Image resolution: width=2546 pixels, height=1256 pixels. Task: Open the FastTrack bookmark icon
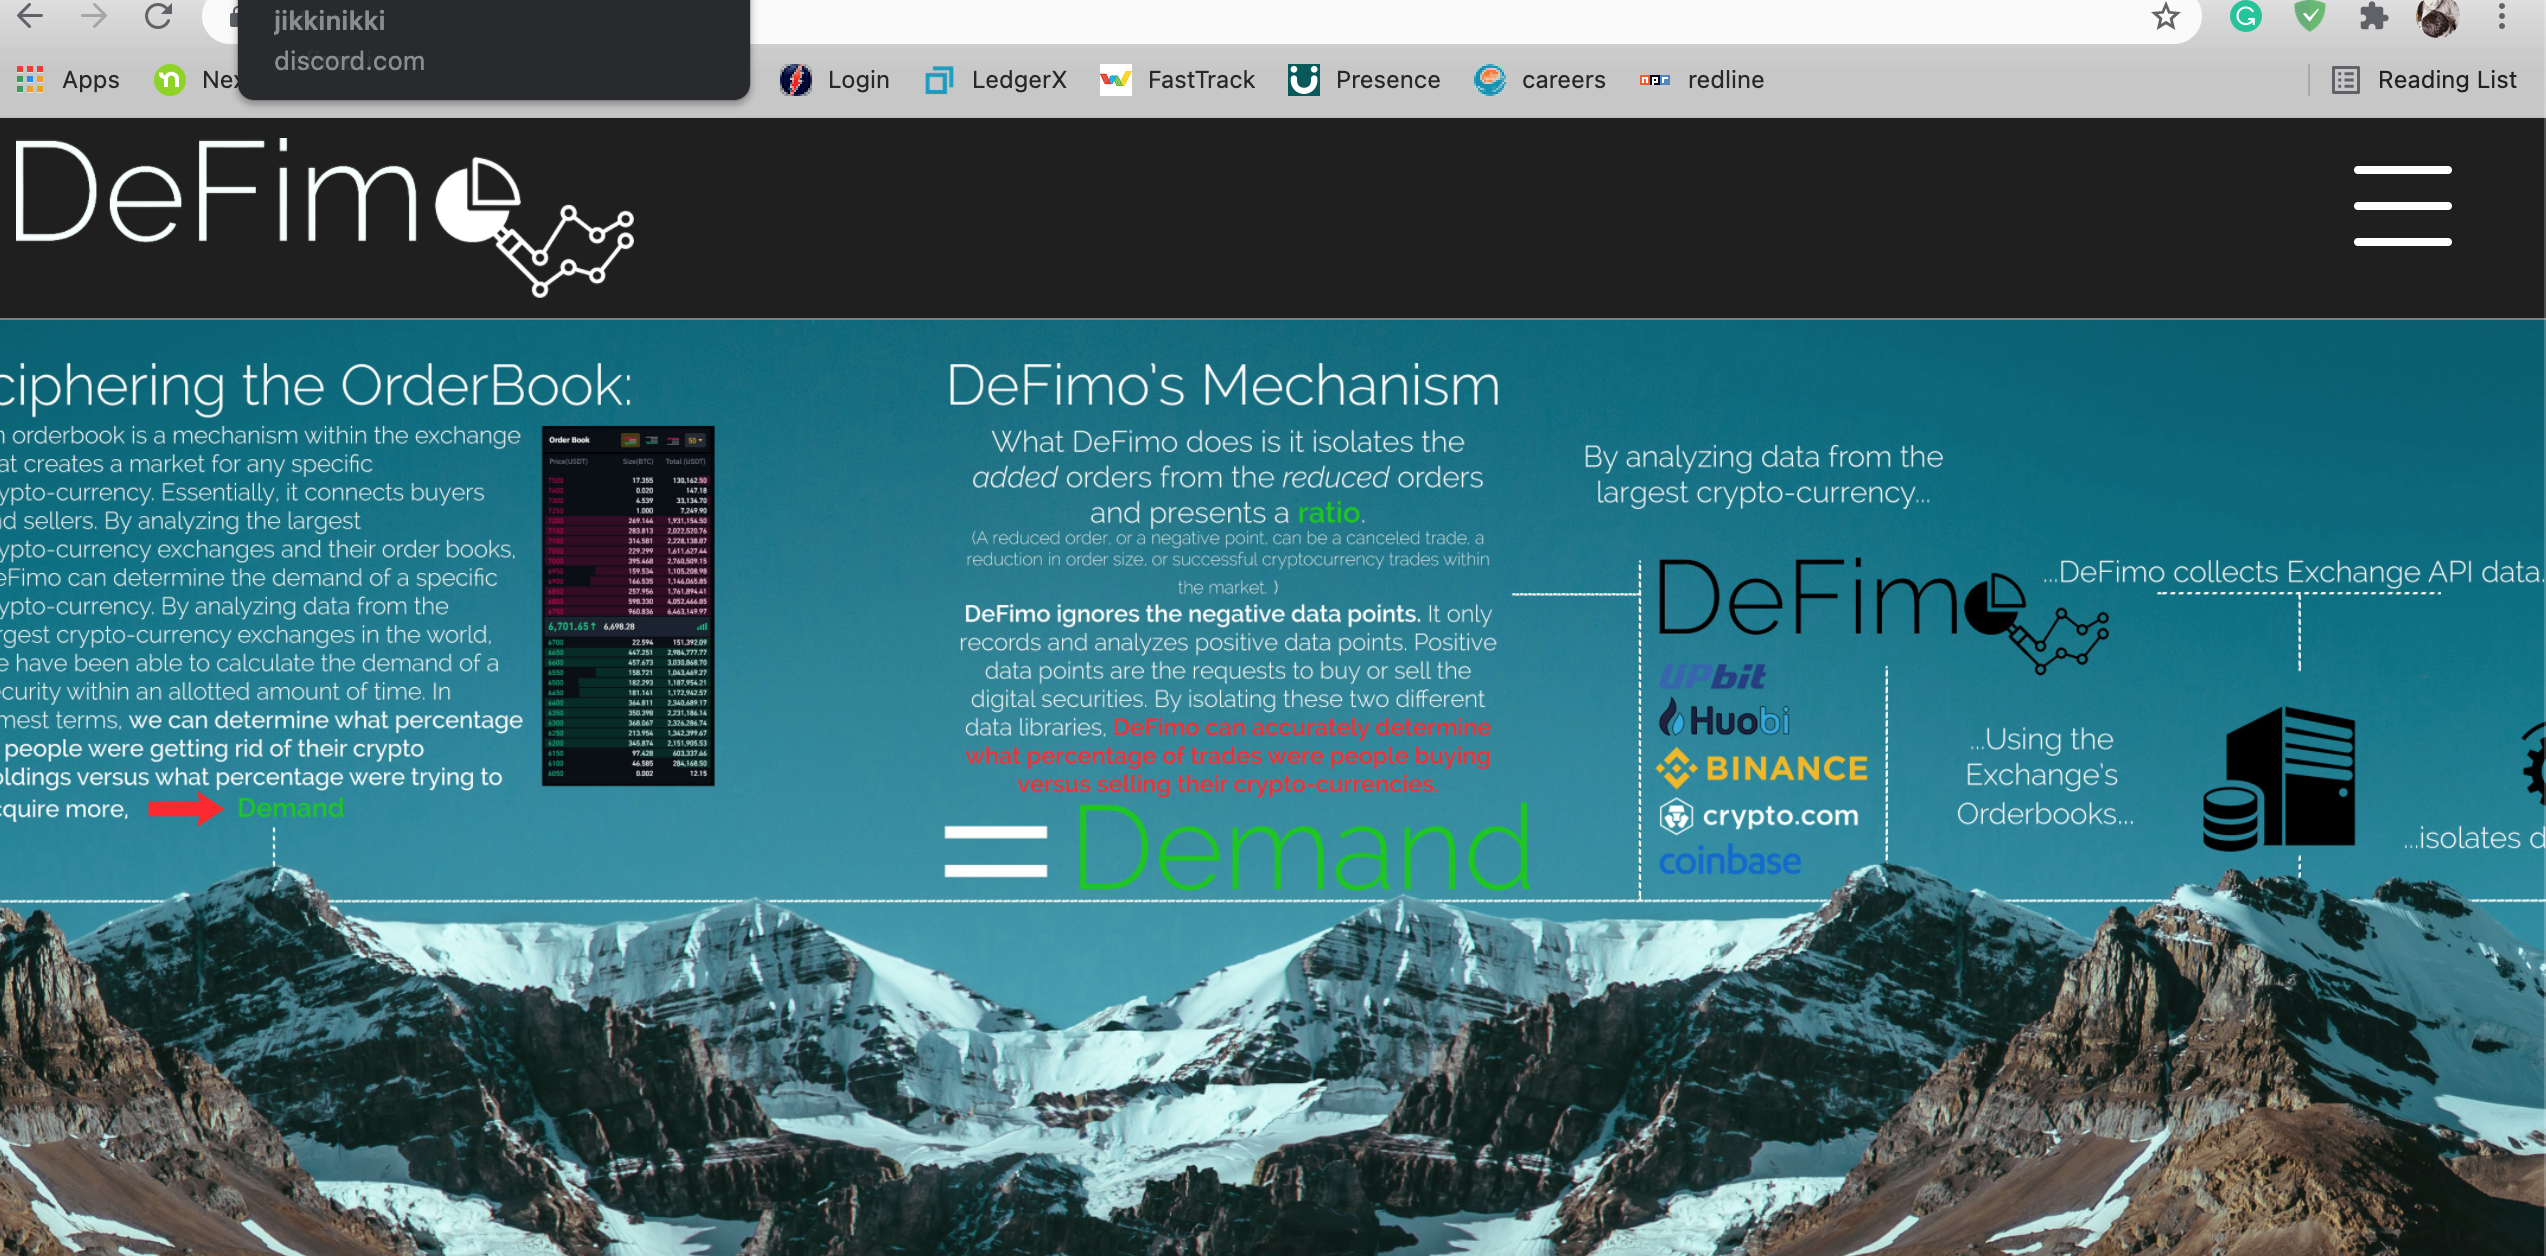(x=1115, y=79)
